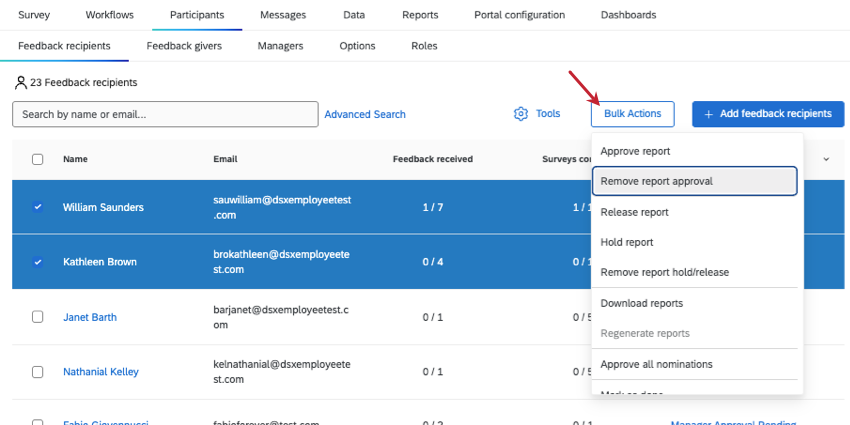Switch to the Survey tab
The height and width of the screenshot is (425, 850).
click(34, 15)
